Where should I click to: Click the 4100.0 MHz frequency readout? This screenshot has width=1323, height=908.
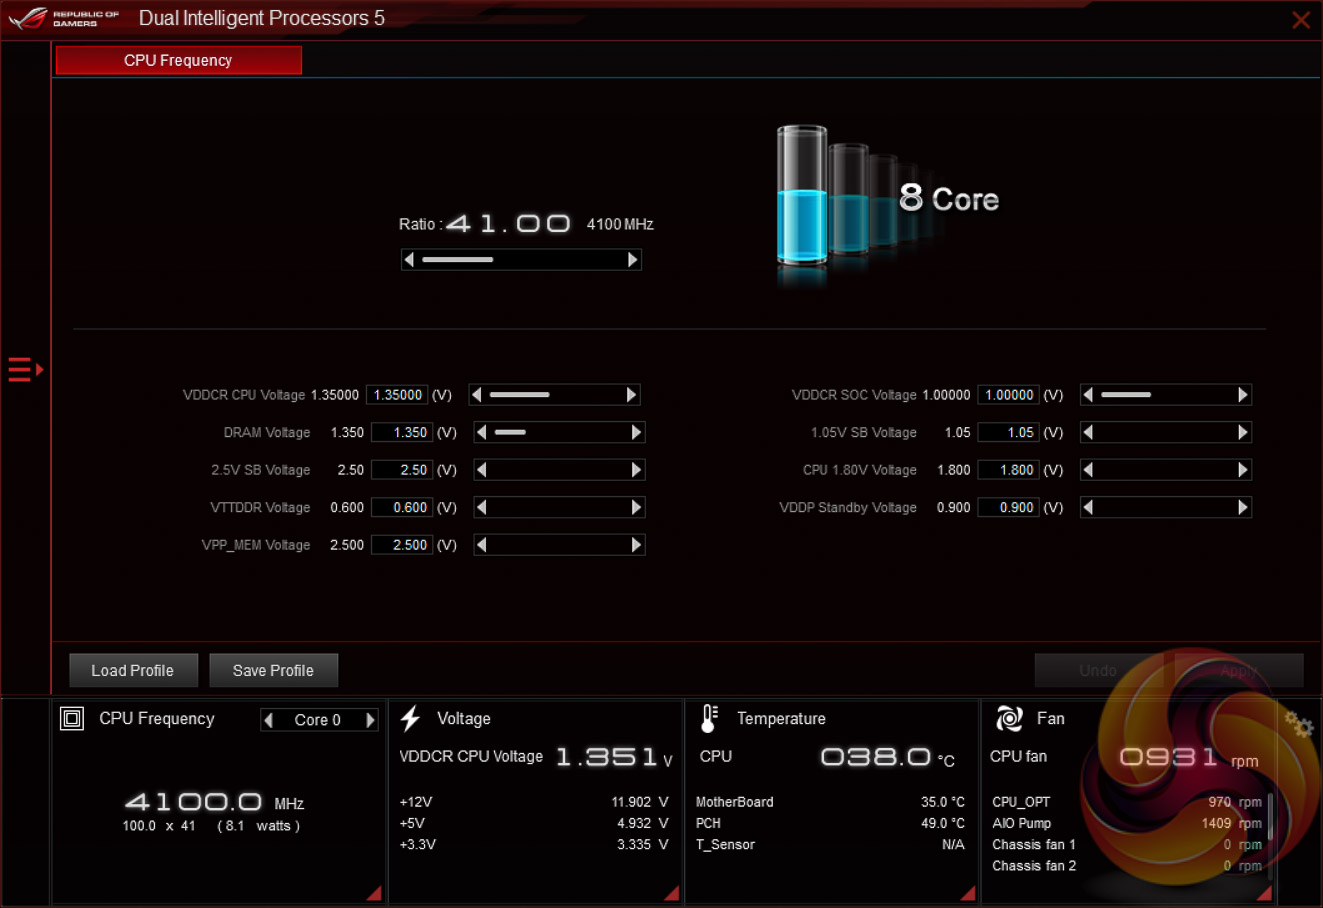coord(214,802)
